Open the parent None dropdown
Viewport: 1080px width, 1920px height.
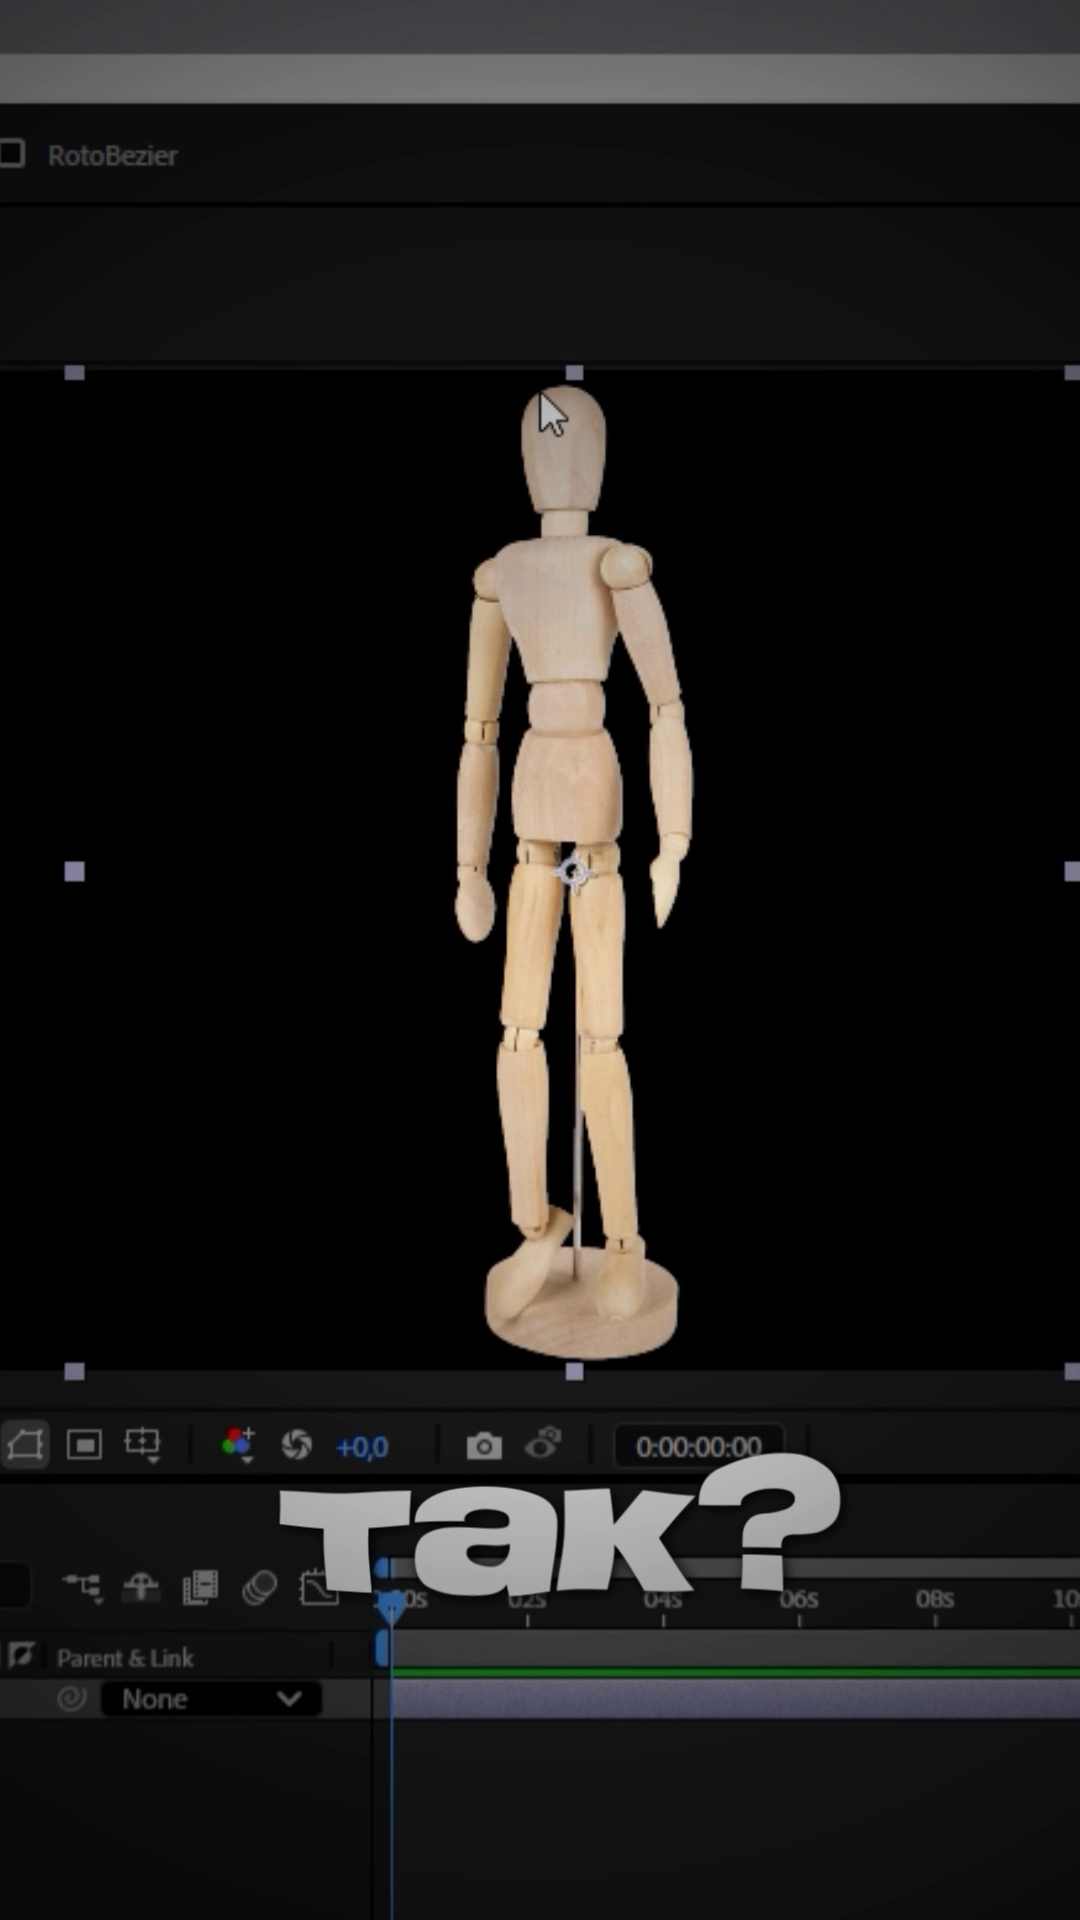click(x=211, y=1699)
